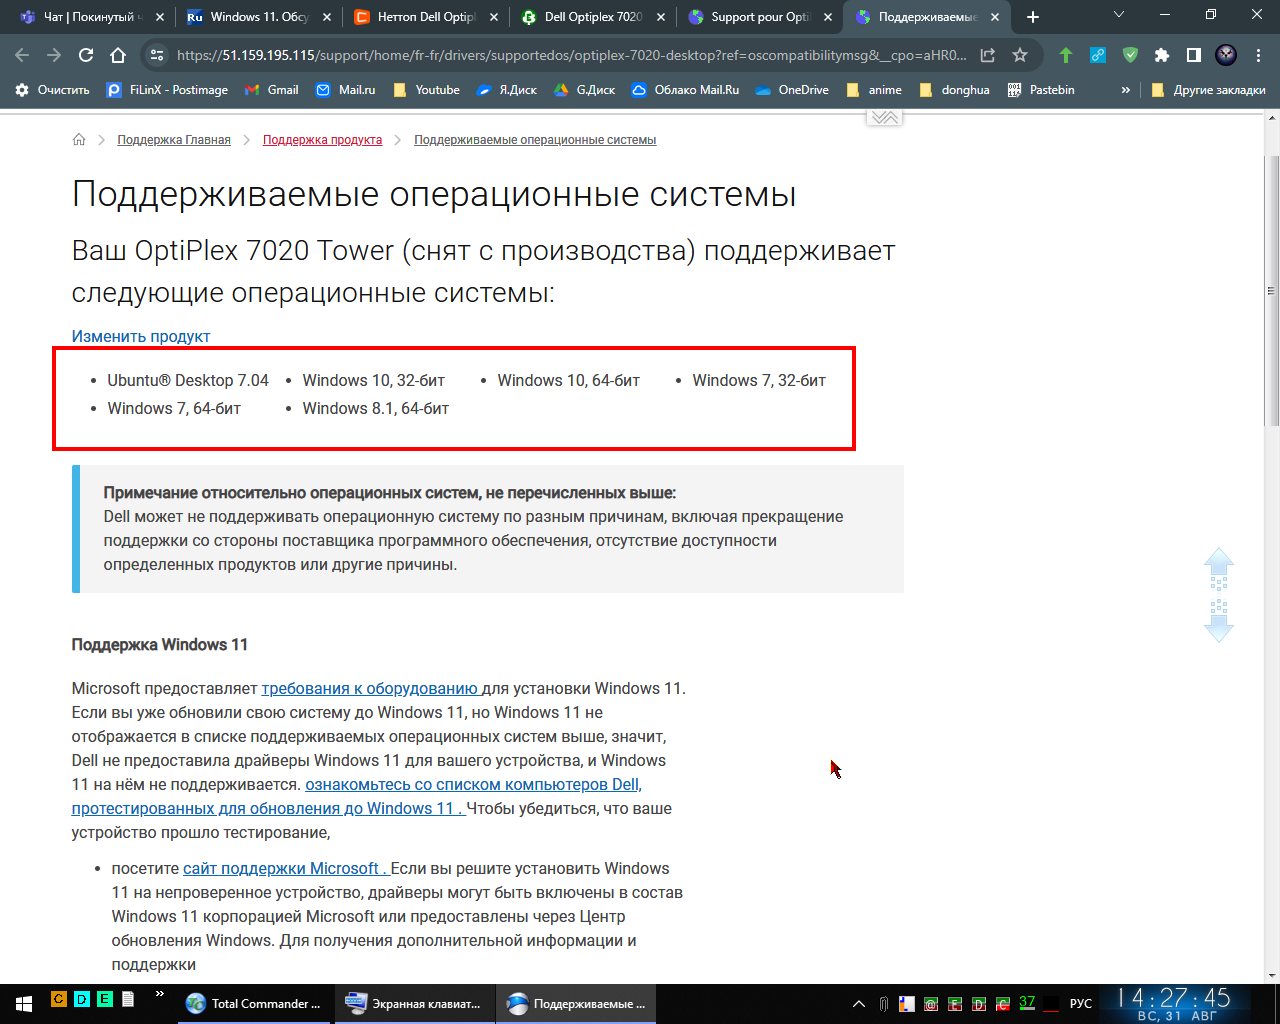The image size is (1280, 1024).
Task: Click "Поддерживаемые операционные системы" breadcrumb
Action: (x=535, y=140)
